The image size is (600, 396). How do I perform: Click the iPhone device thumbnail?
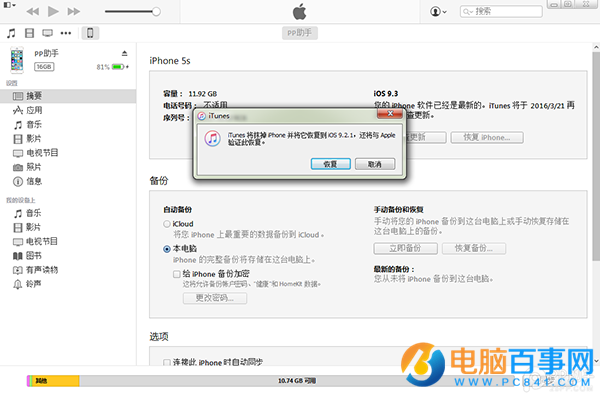pyautogui.click(x=17, y=60)
